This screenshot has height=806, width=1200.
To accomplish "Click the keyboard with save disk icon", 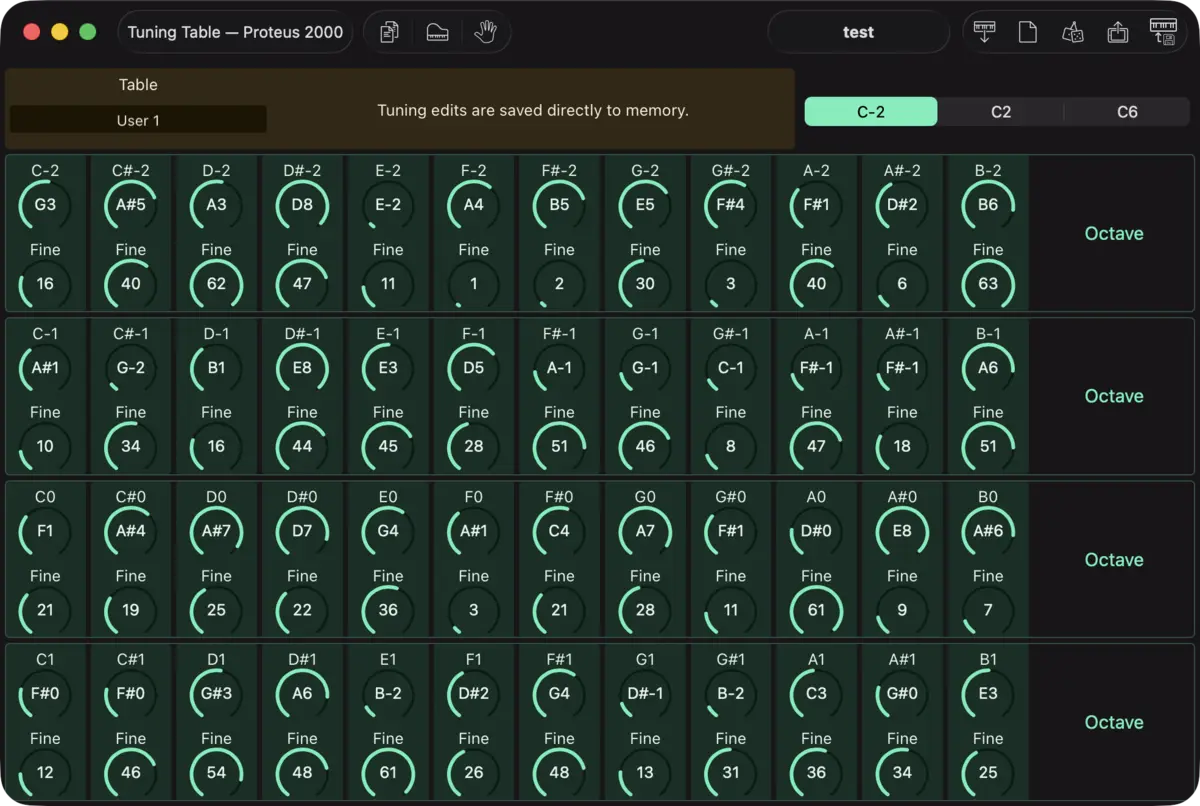I will tap(1163, 32).
